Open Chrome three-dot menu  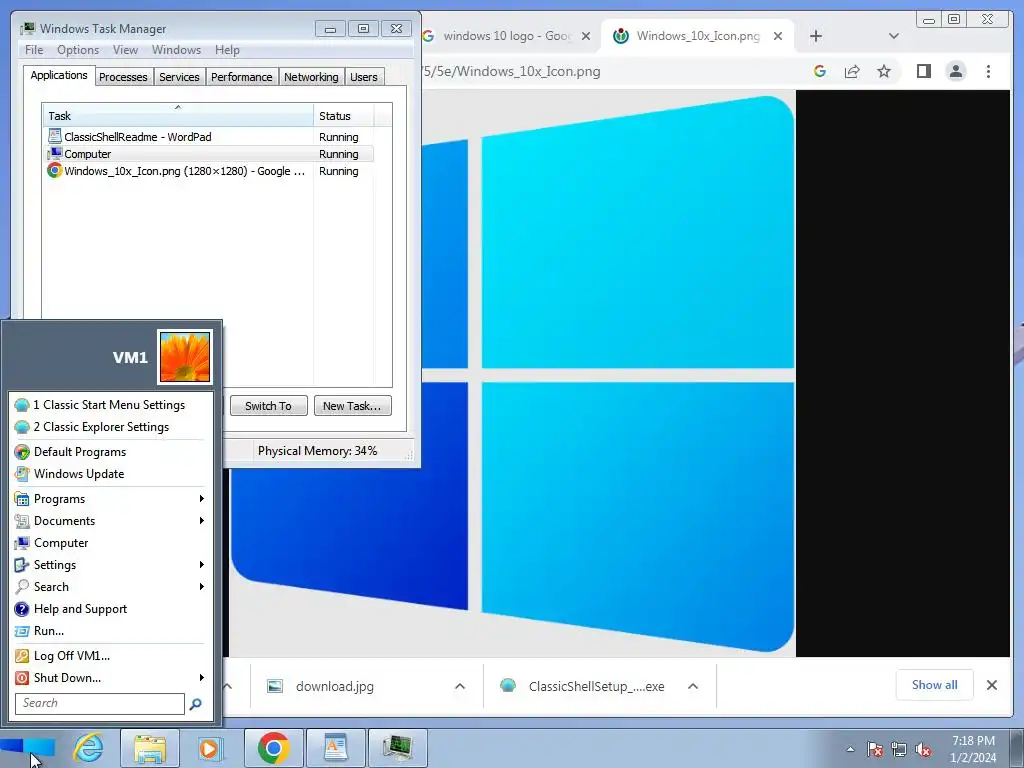point(988,71)
